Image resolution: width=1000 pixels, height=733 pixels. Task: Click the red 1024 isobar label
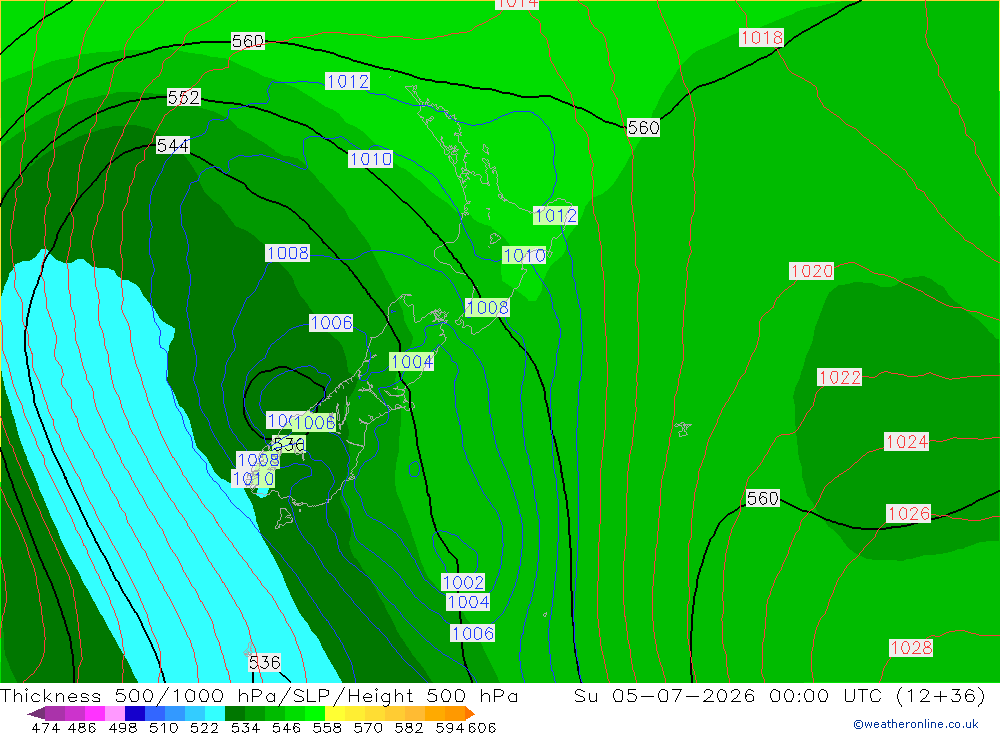tap(907, 441)
